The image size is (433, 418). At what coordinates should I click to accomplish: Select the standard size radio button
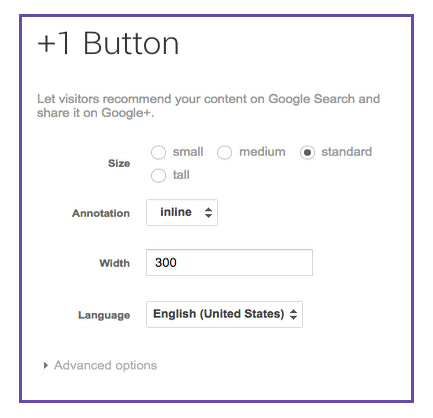tap(307, 152)
